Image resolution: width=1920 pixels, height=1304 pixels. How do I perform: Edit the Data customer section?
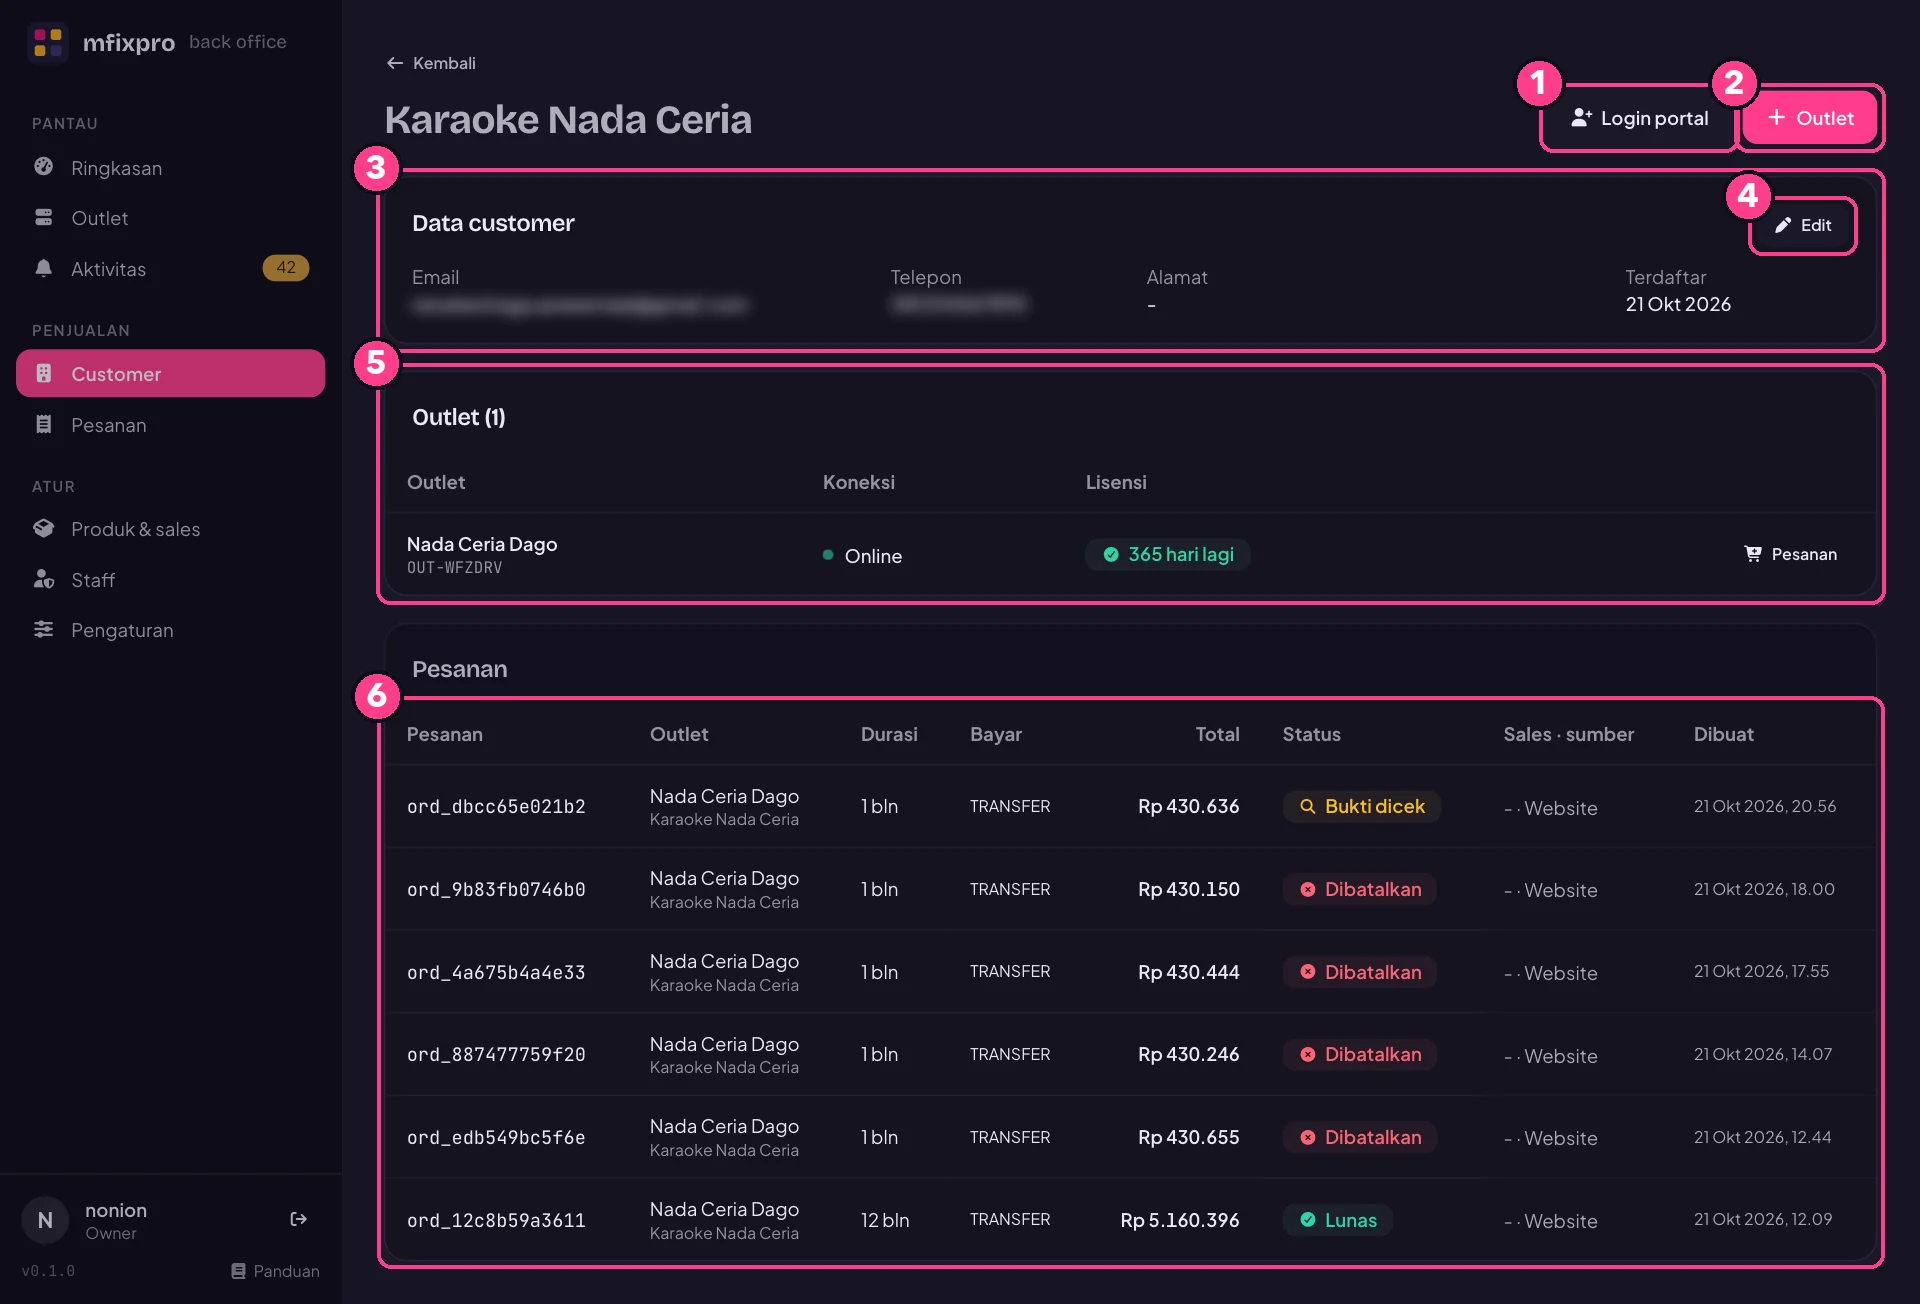[x=1803, y=225]
